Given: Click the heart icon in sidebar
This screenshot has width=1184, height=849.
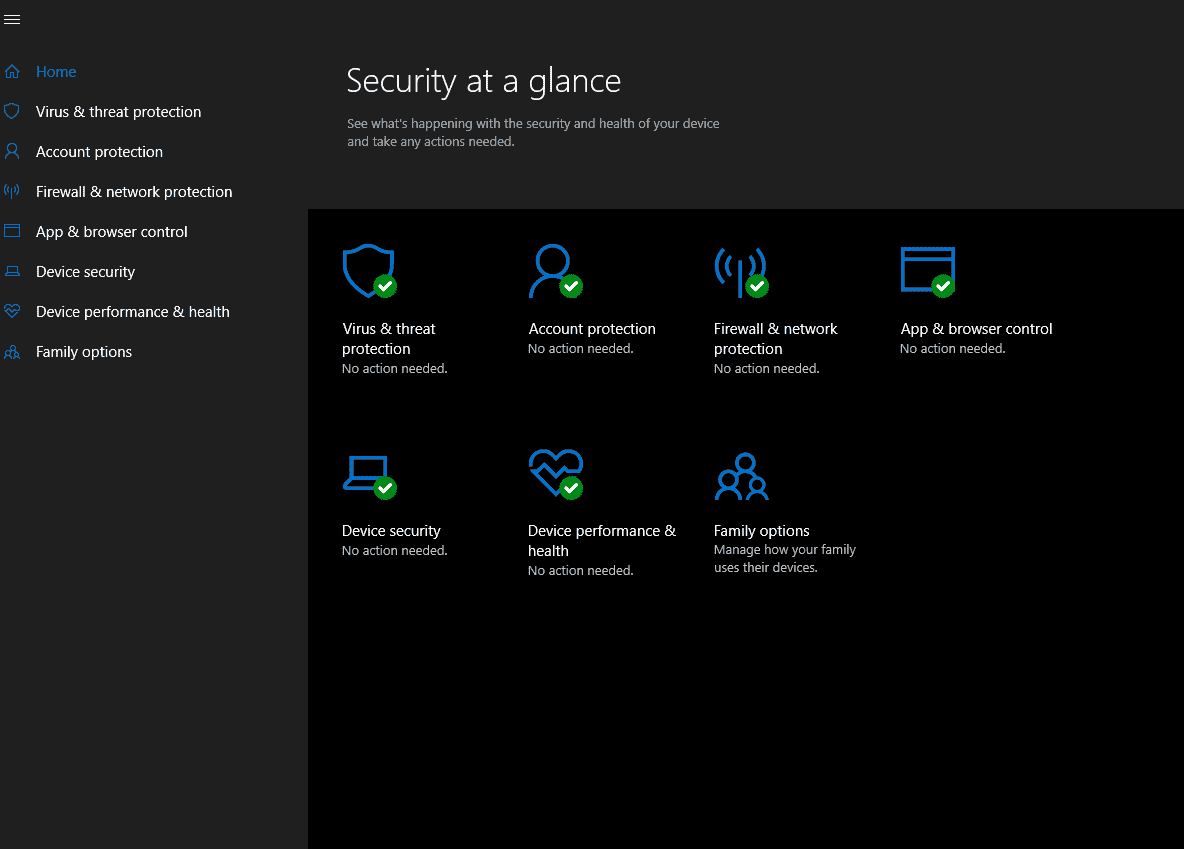Looking at the screenshot, I should click(12, 311).
